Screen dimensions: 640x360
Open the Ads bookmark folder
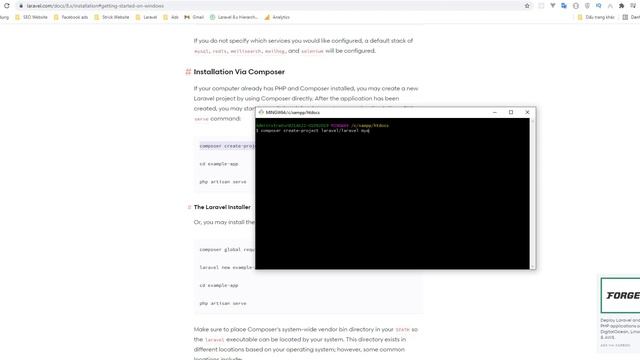(171, 17)
